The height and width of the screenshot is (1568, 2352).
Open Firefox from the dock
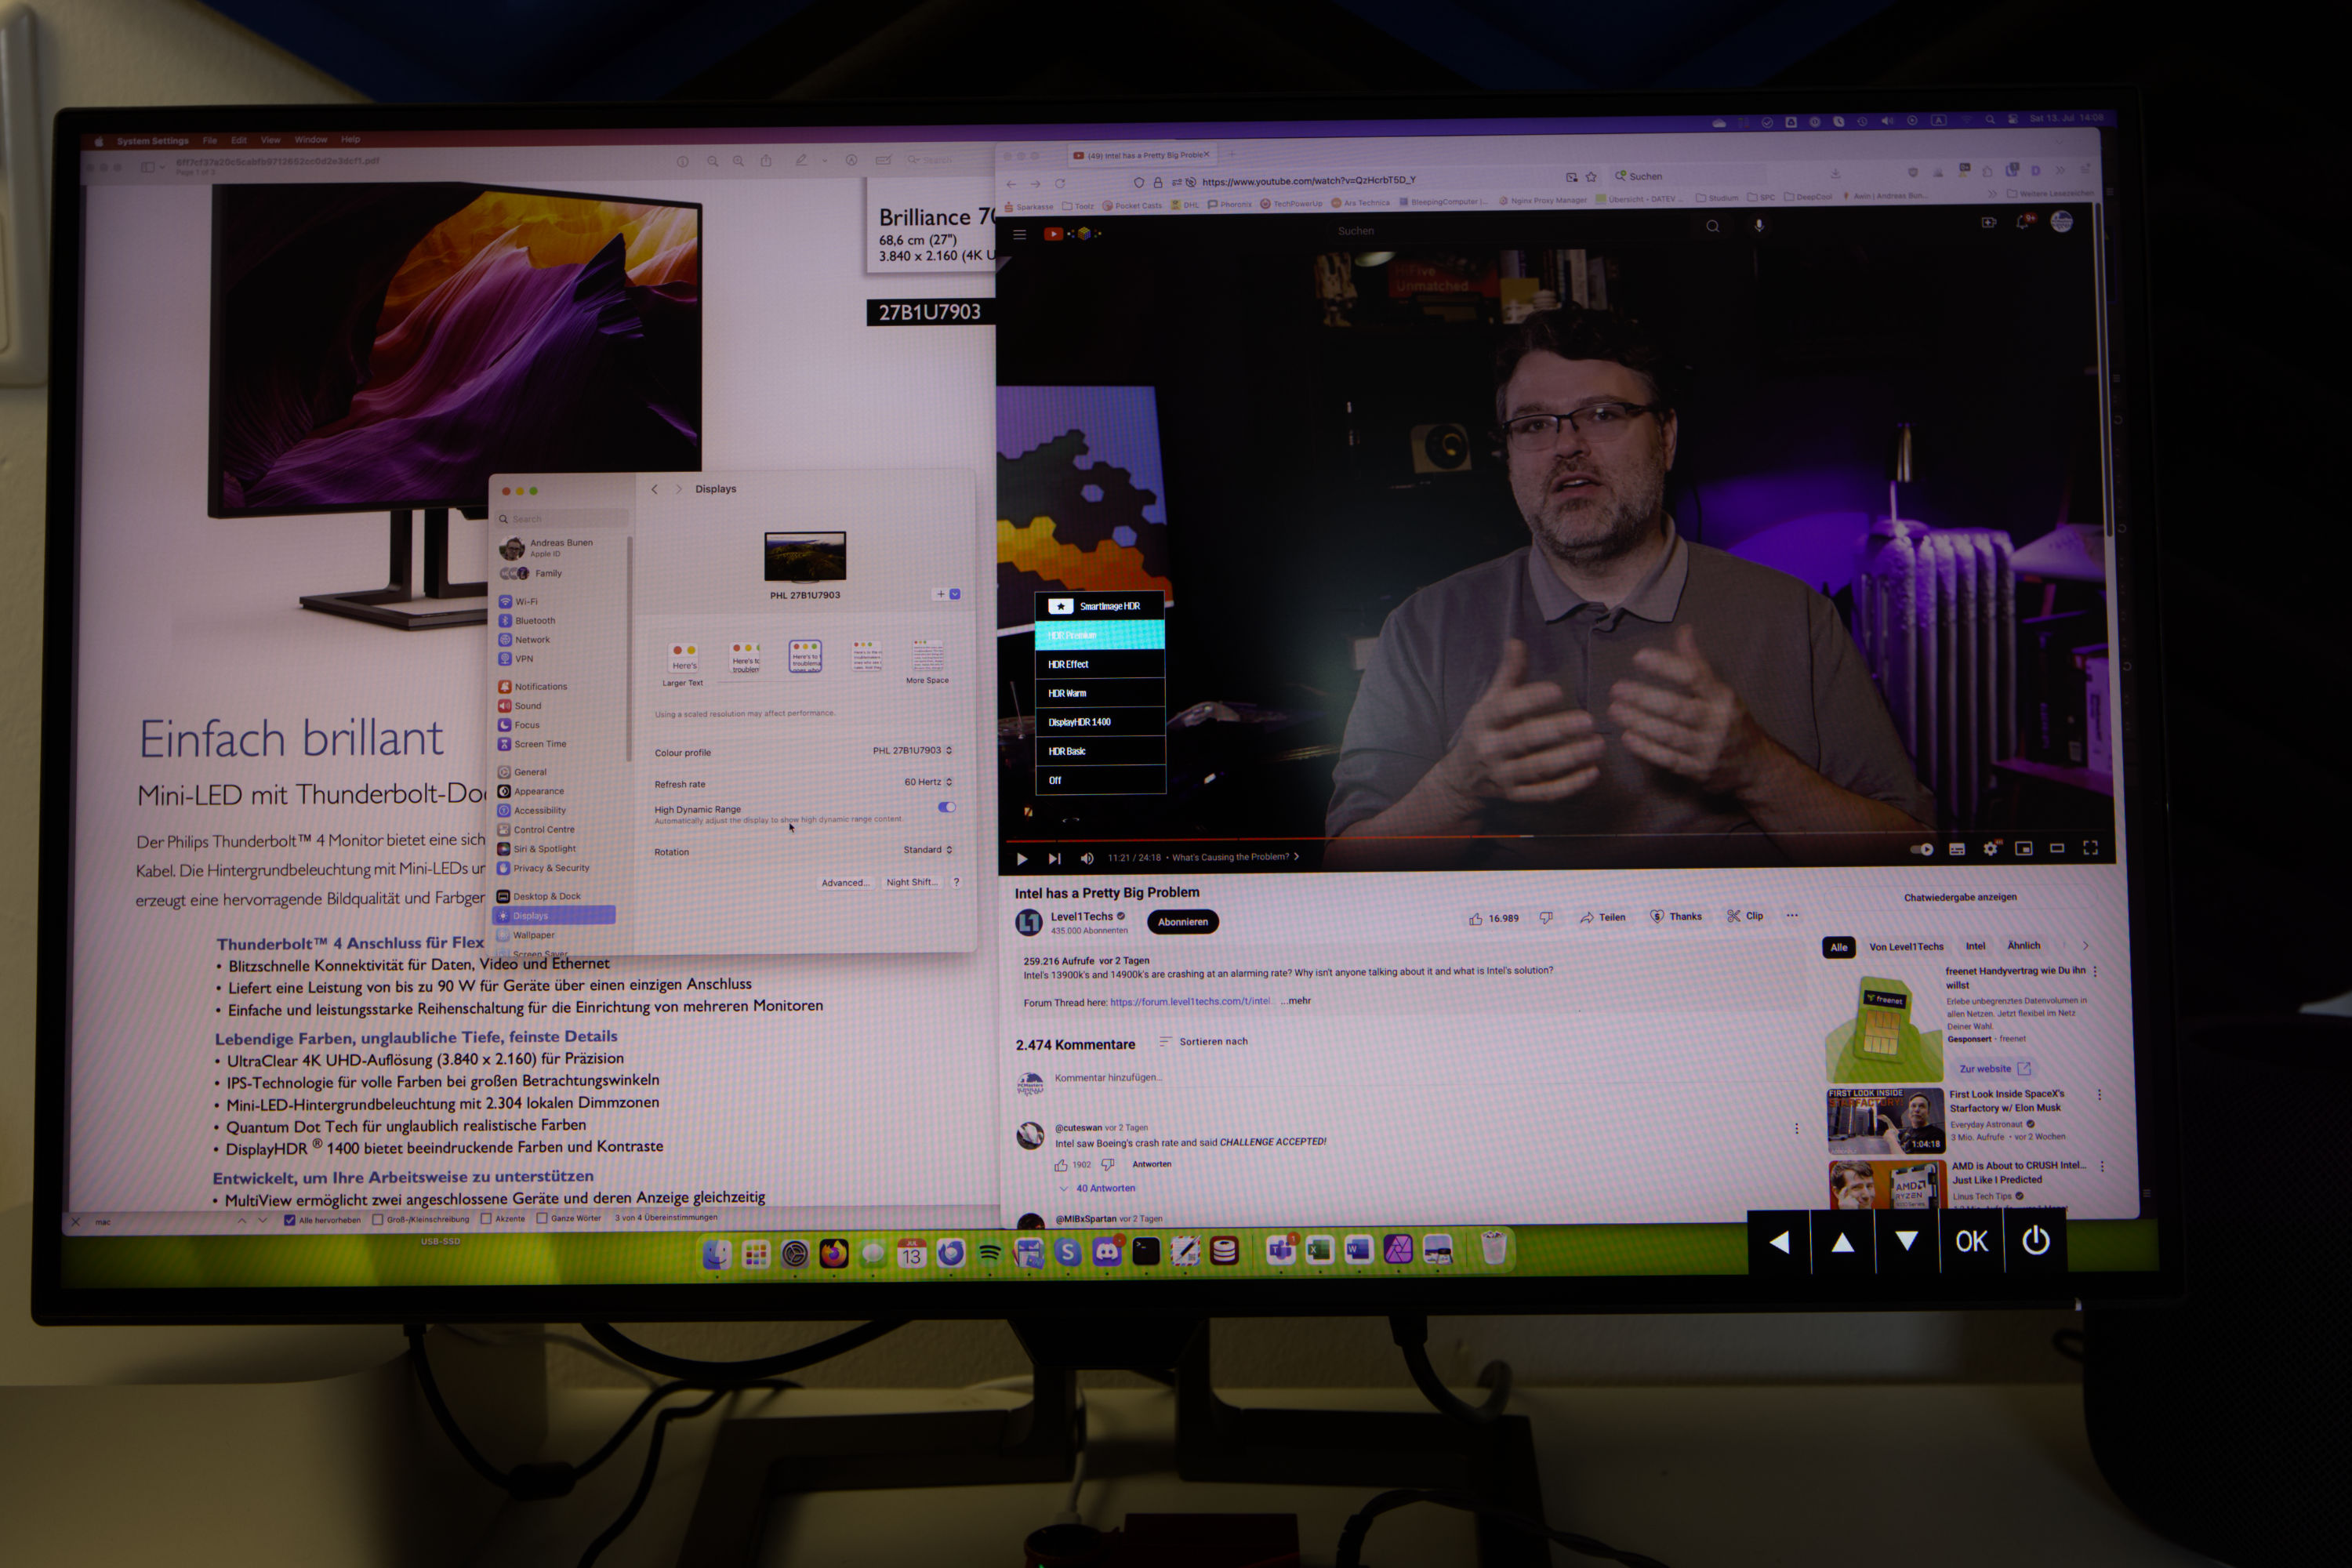tap(833, 1253)
